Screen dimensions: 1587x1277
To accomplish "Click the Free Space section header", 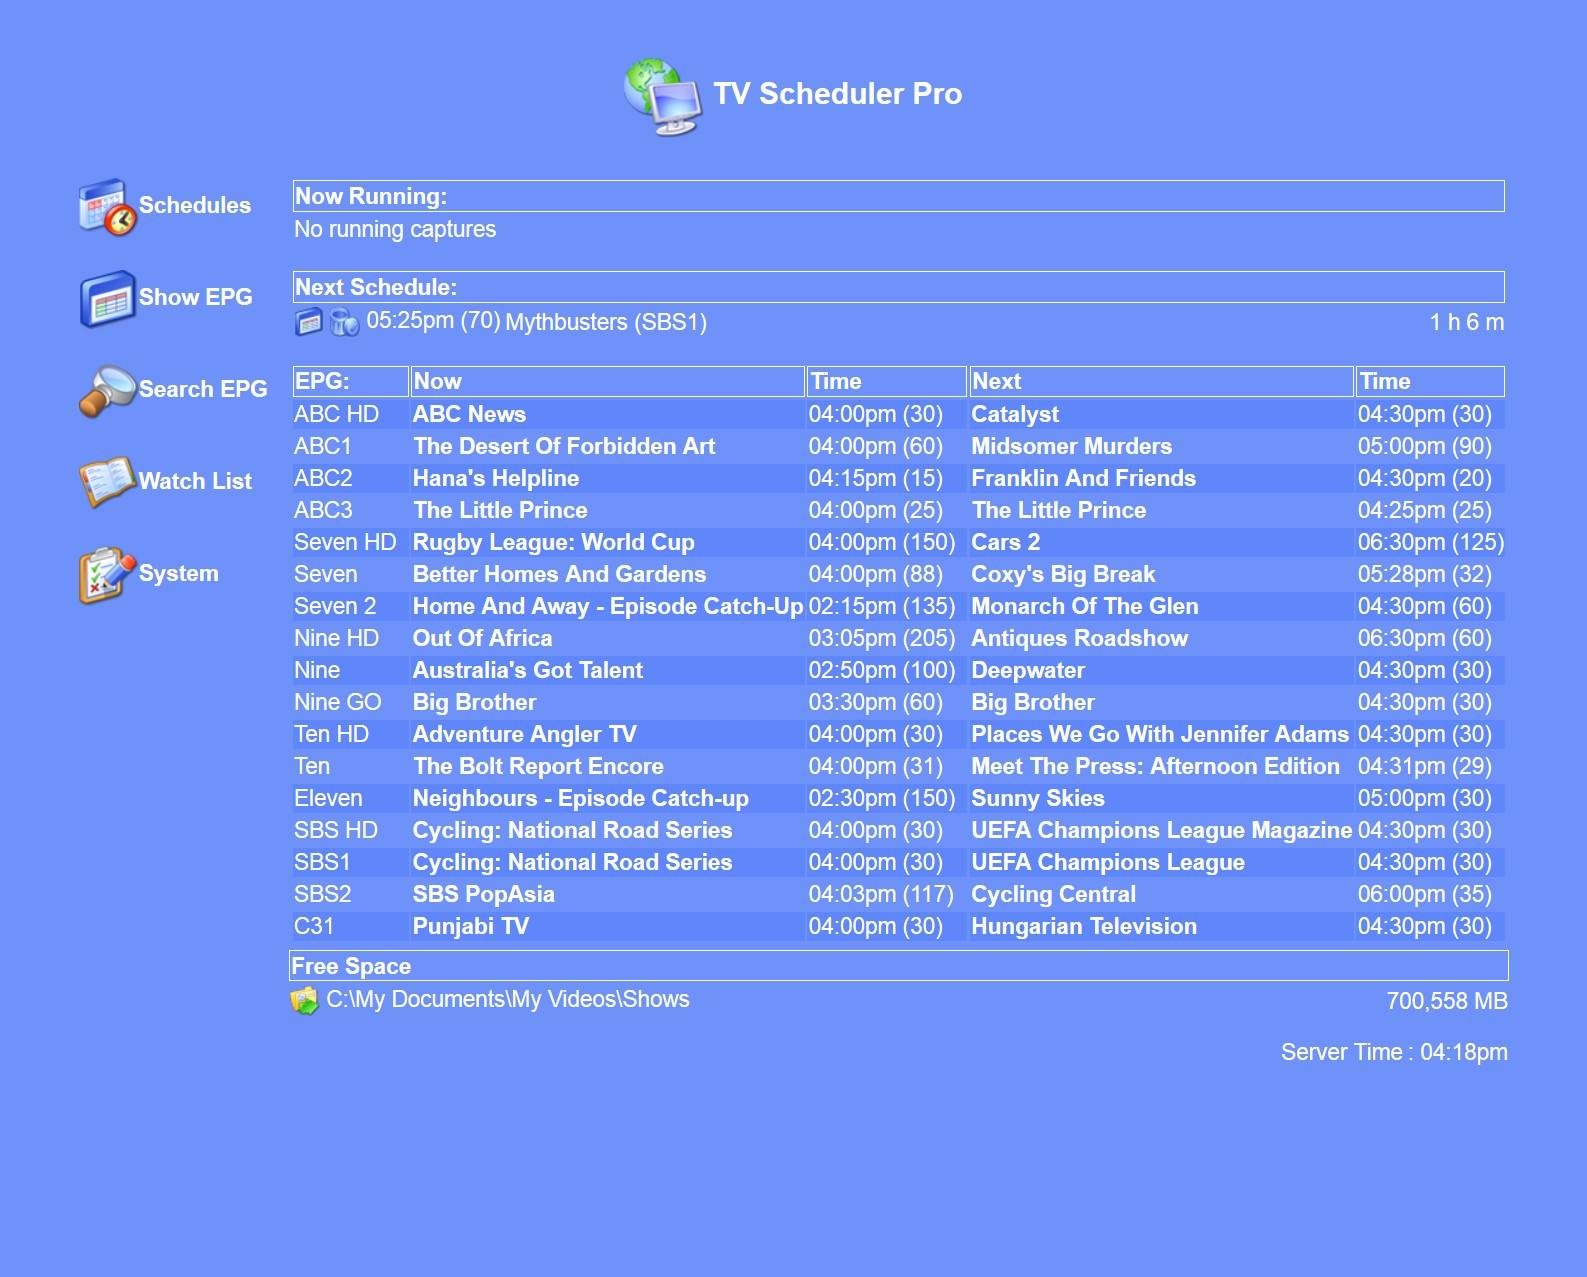I will (898, 966).
